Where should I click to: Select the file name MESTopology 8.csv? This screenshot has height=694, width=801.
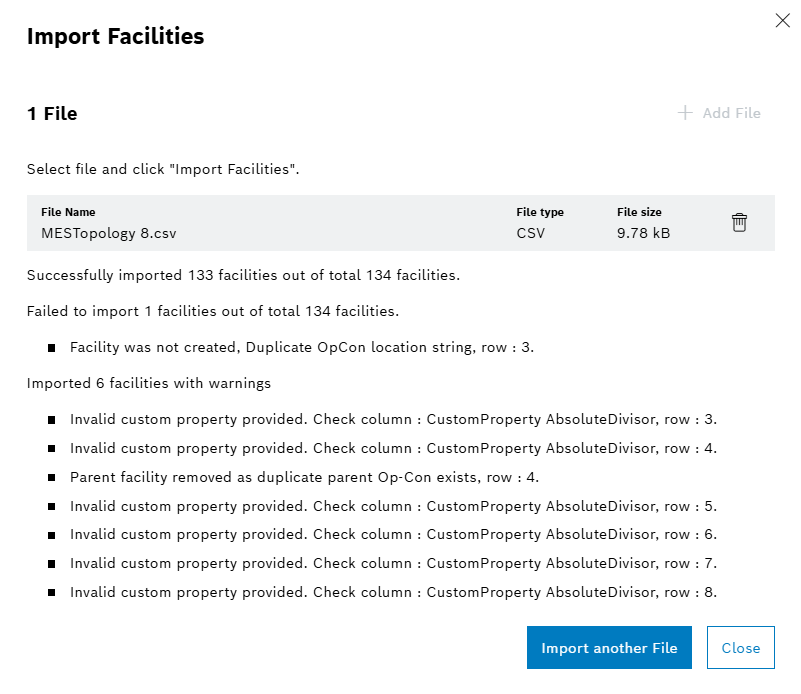click(106, 232)
